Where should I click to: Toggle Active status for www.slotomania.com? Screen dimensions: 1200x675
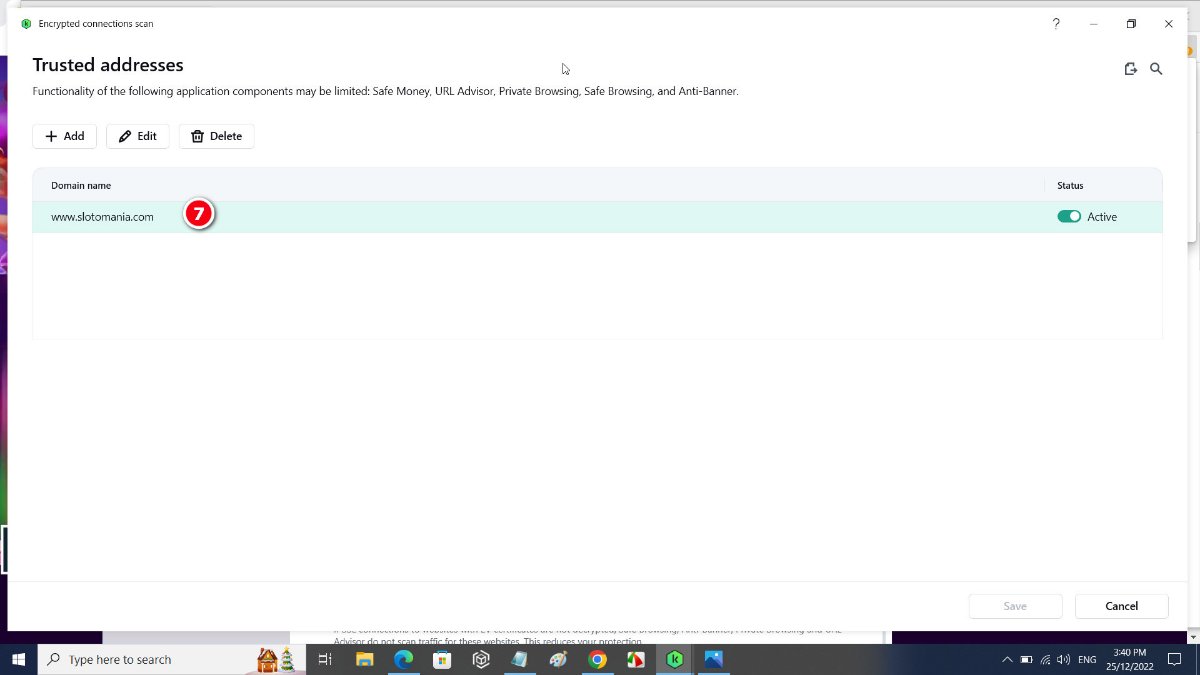pos(1069,216)
